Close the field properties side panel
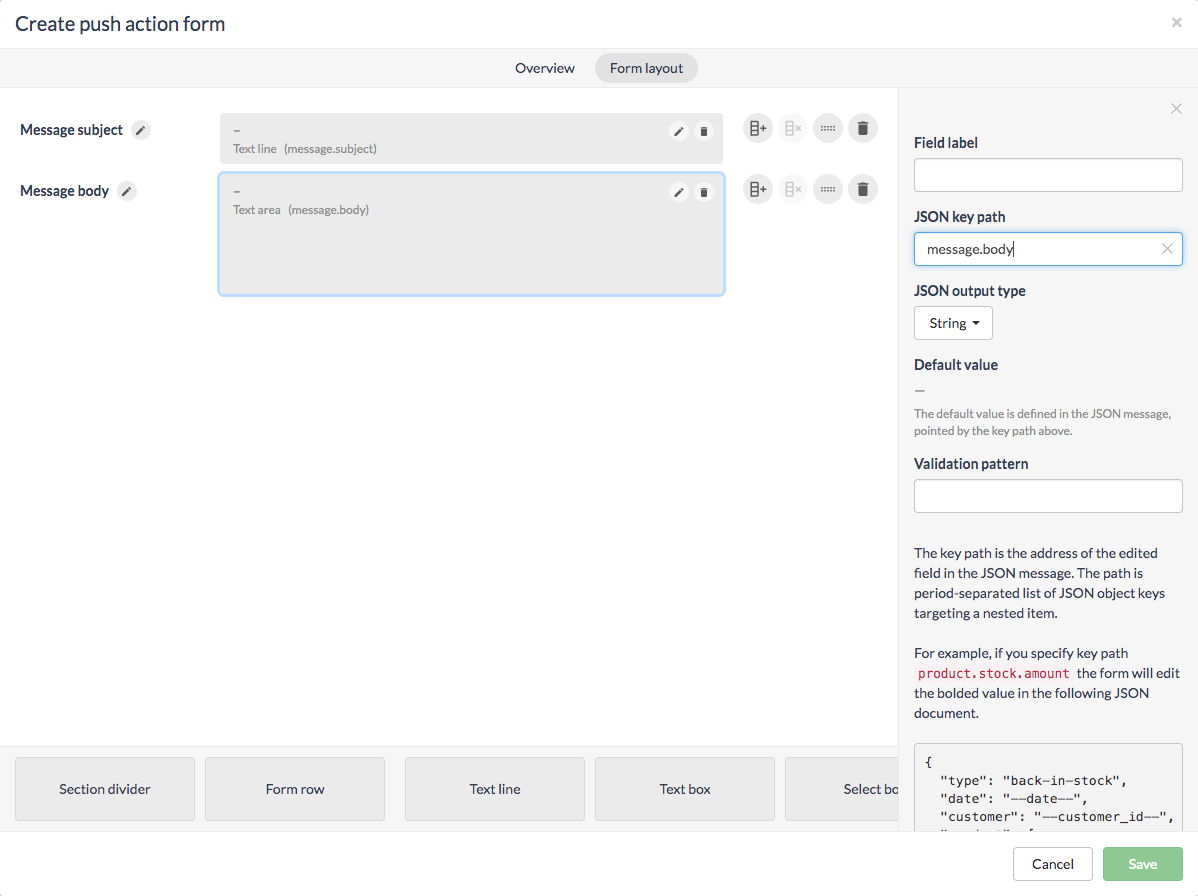Screen dimensions: 1198x896 (x=1176, y=108)
